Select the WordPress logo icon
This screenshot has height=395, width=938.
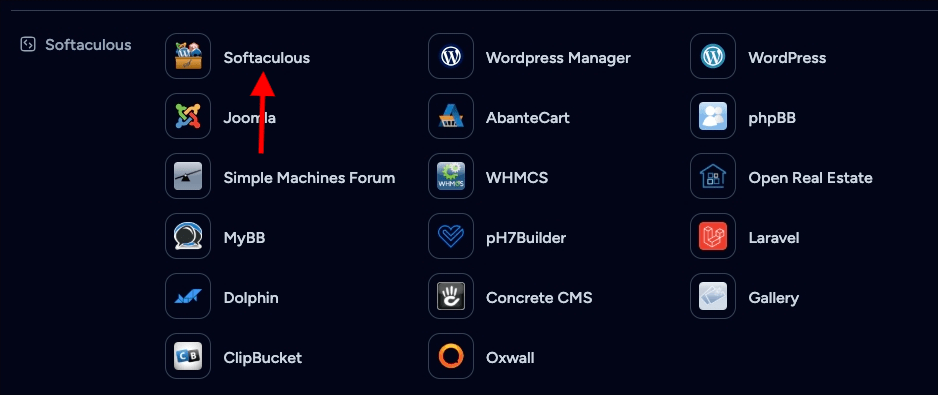click(x=712, y=56)
